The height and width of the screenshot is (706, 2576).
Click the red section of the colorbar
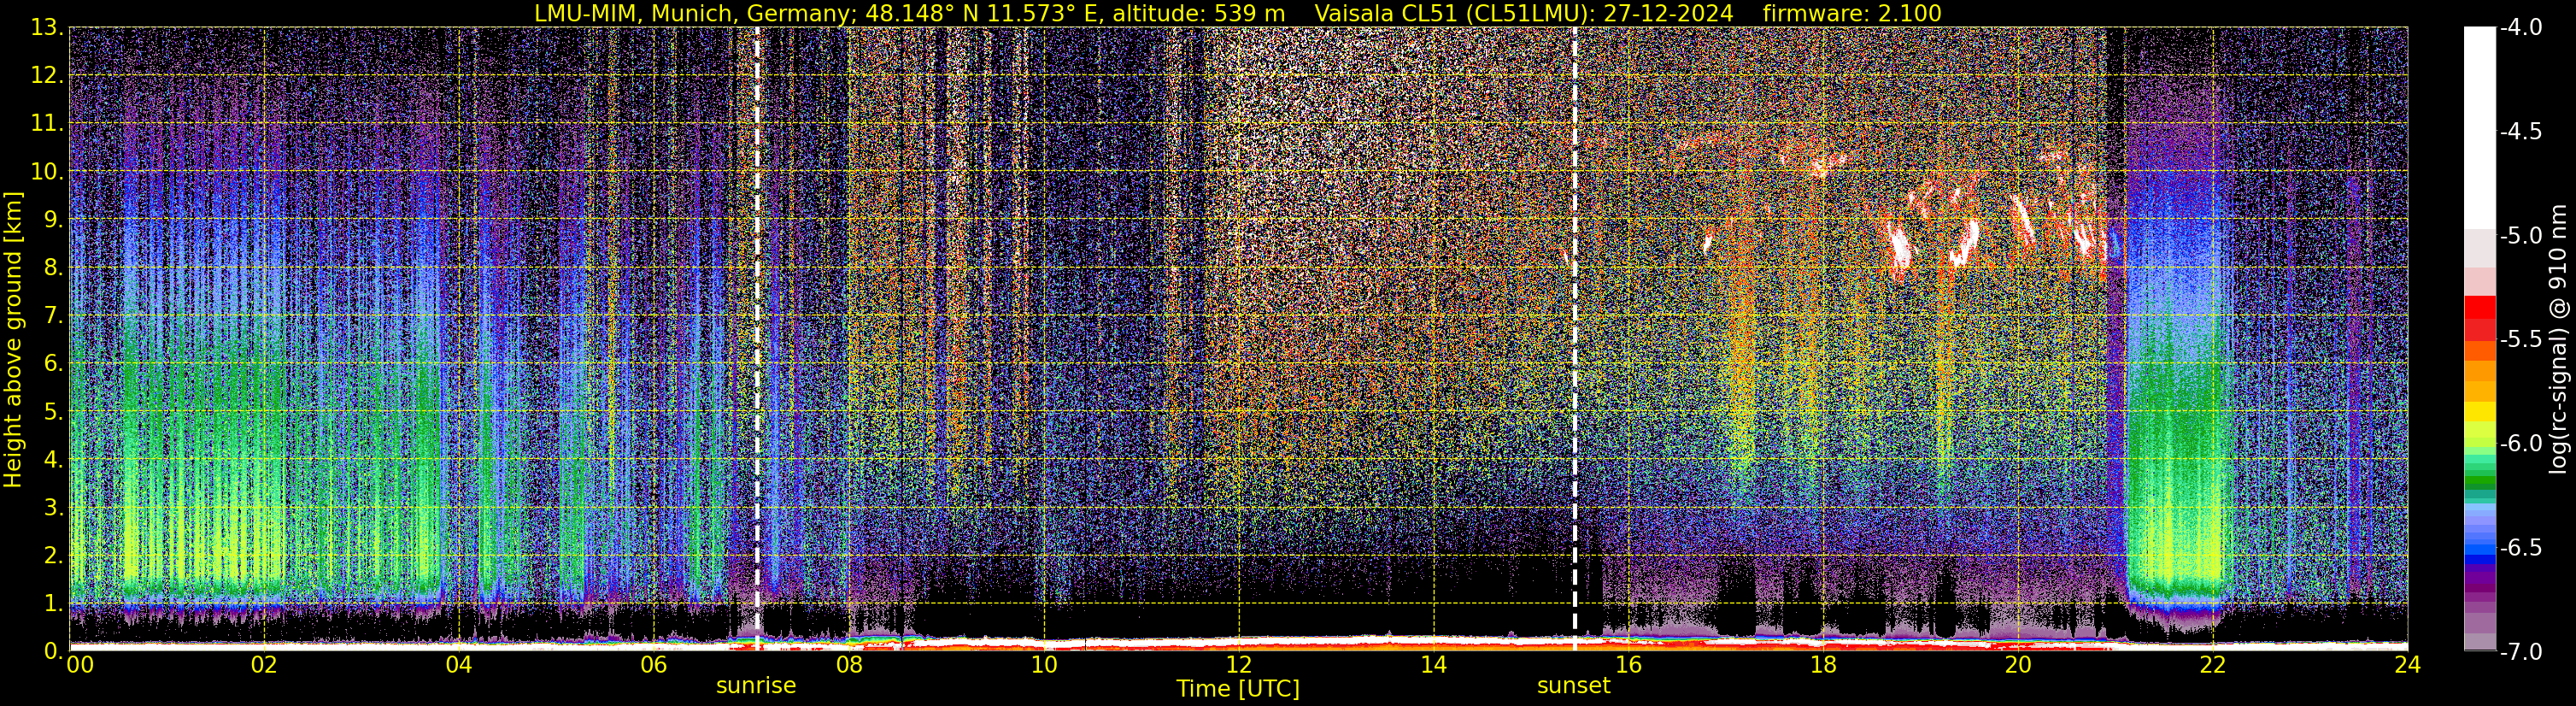coord(2479,318)
